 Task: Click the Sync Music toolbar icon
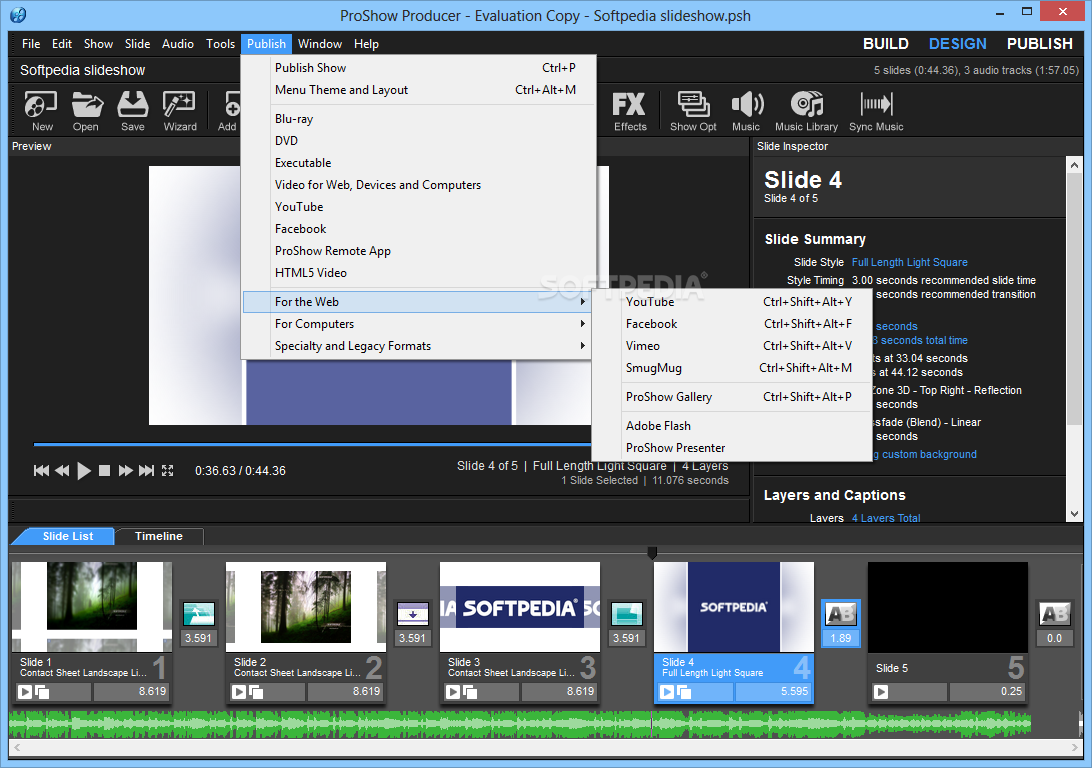[x=876, y=111]
